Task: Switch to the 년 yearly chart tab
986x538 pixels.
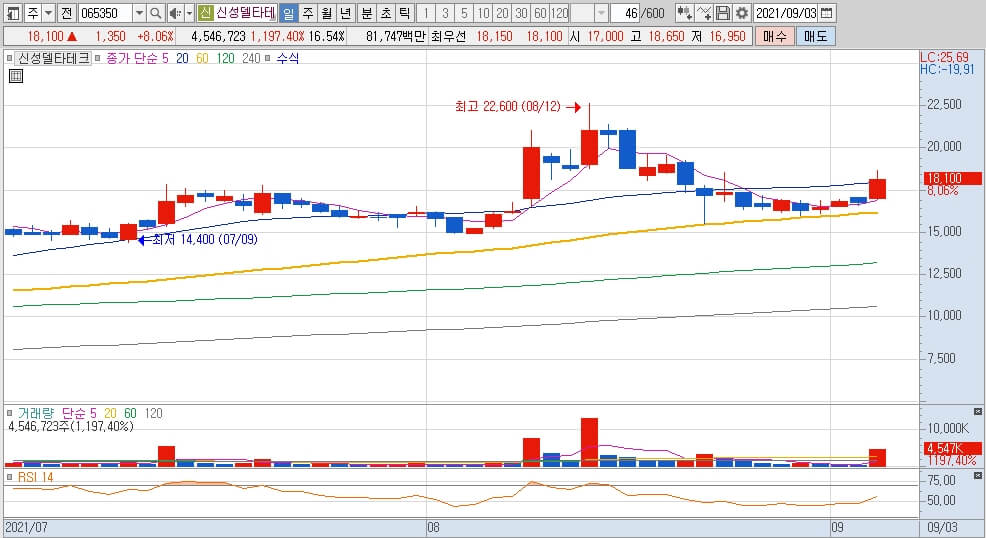Action: (x=346, y=13)
